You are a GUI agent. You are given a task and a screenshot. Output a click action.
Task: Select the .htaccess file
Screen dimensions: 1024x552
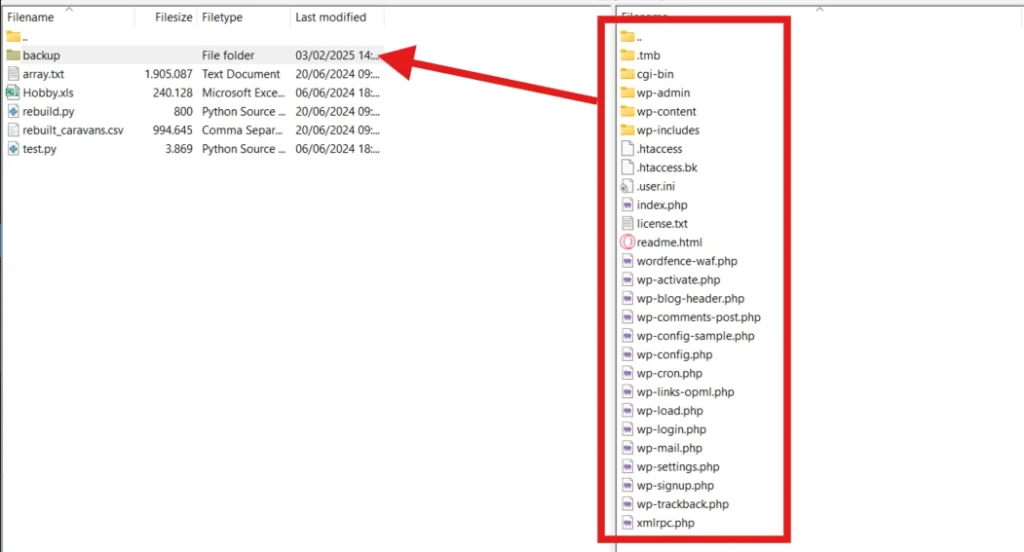pos(659,149)
